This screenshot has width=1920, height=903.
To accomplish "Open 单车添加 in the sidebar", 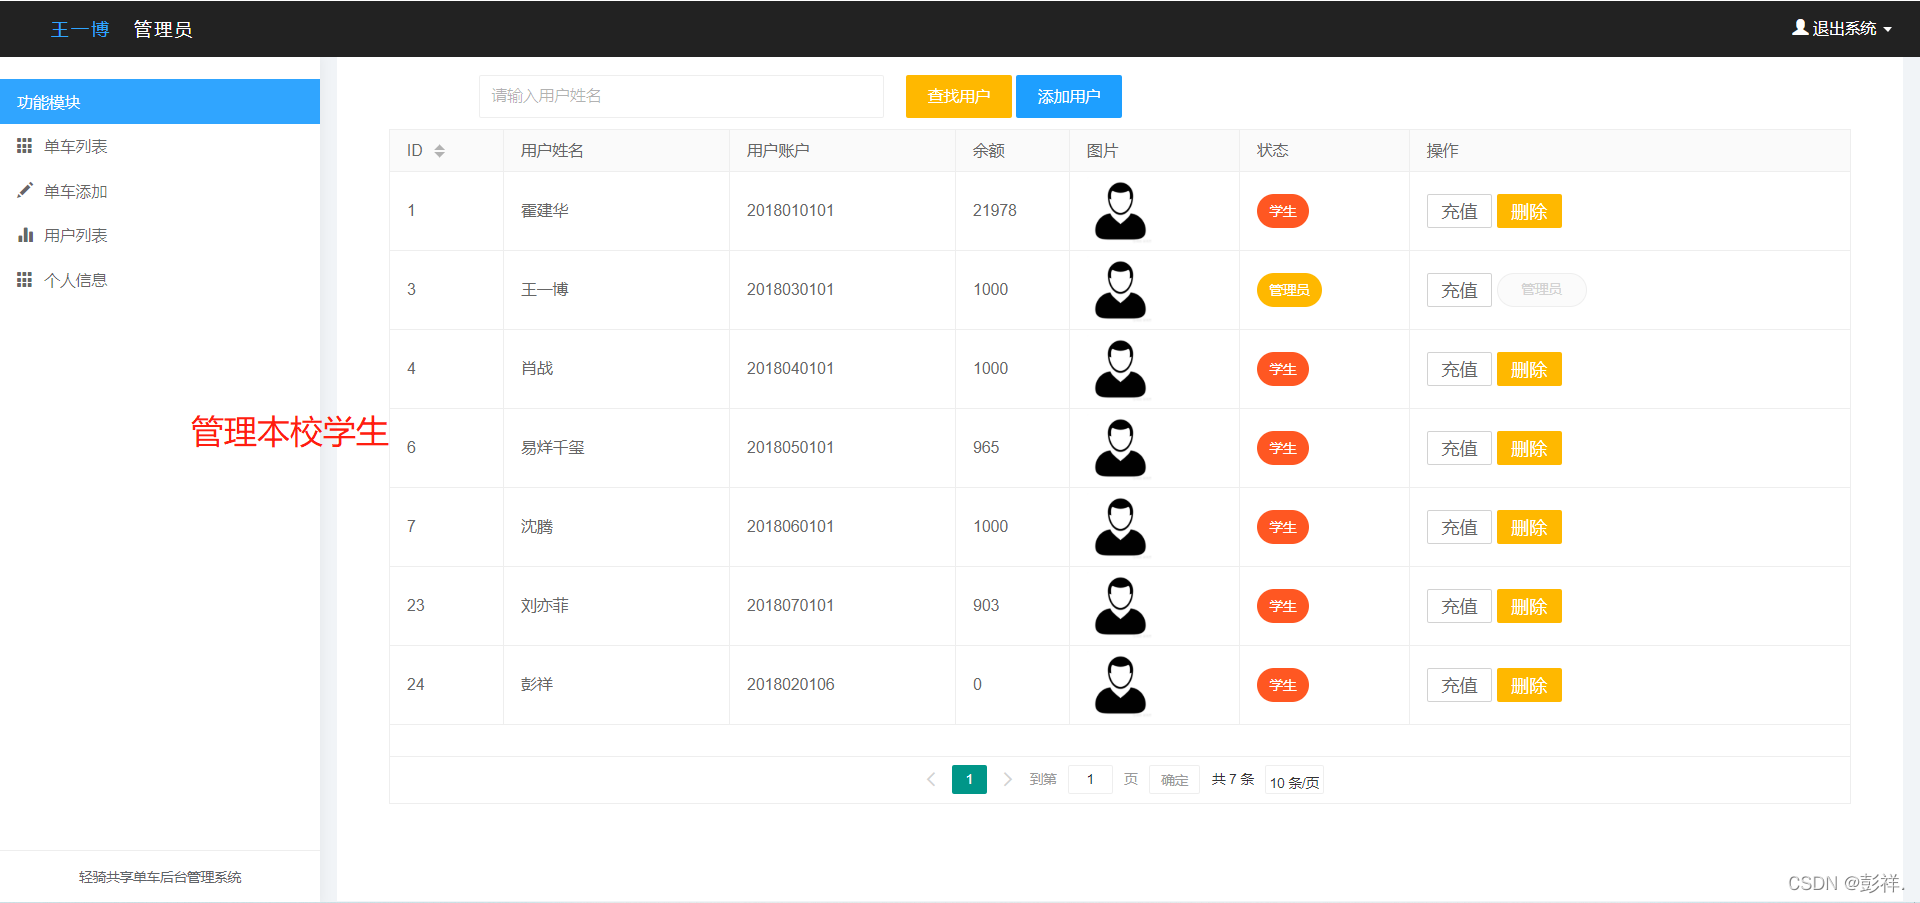I will (160, 191).
